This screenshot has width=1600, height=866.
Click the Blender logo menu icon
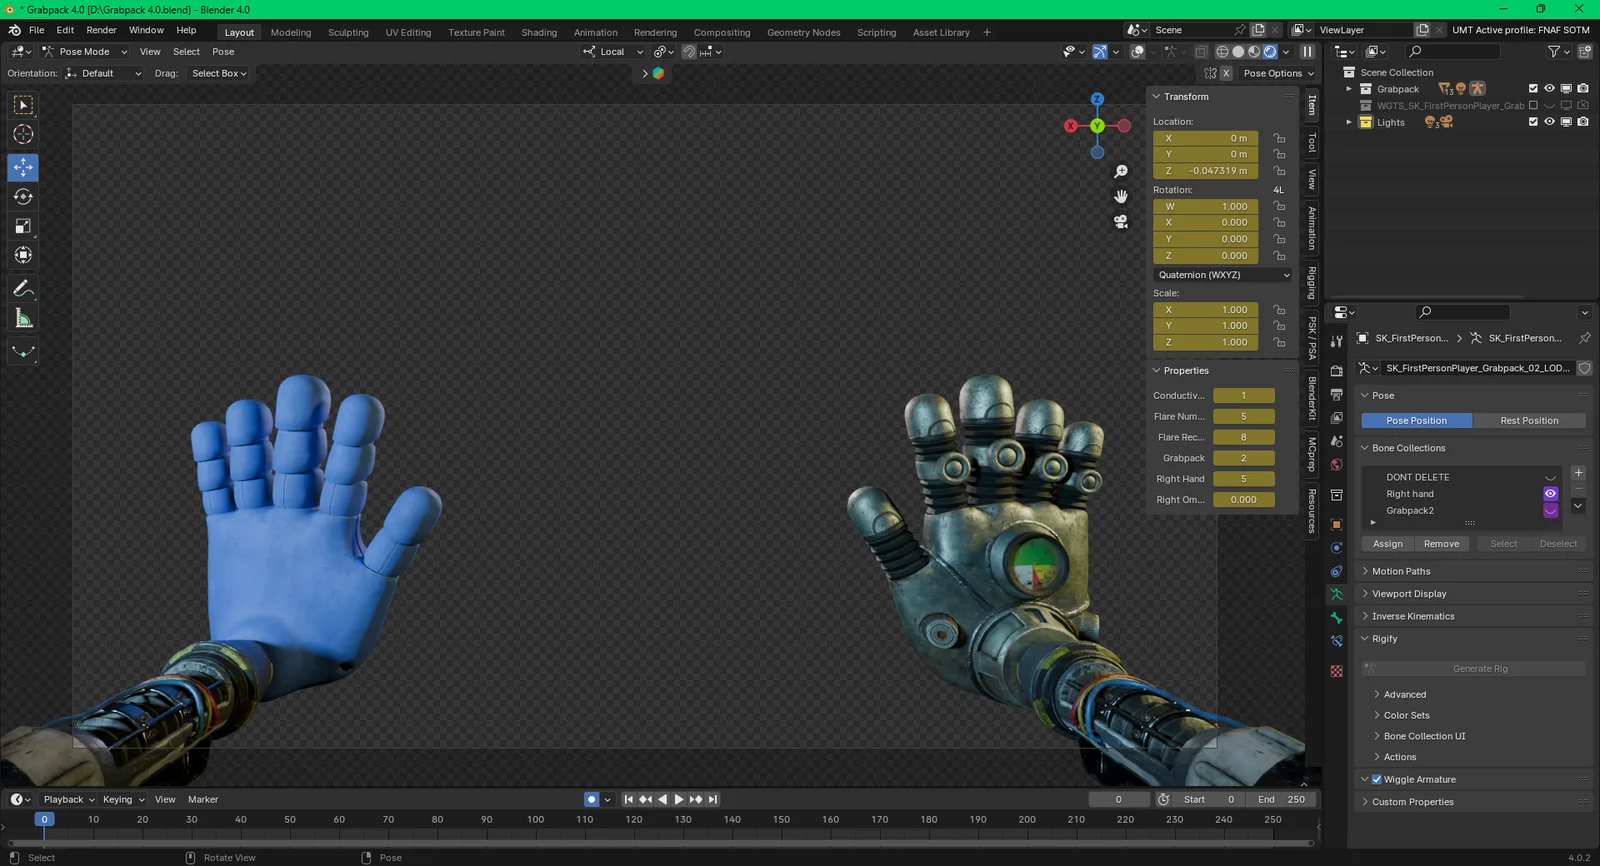pos(14,30)
